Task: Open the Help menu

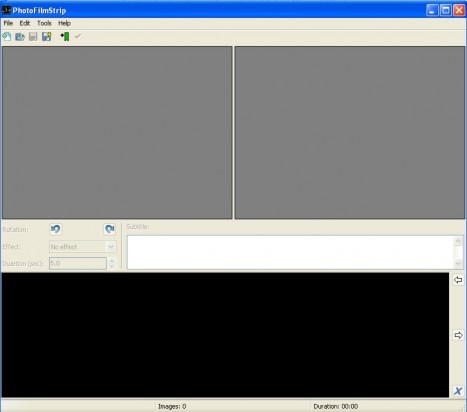Action: 64,23
